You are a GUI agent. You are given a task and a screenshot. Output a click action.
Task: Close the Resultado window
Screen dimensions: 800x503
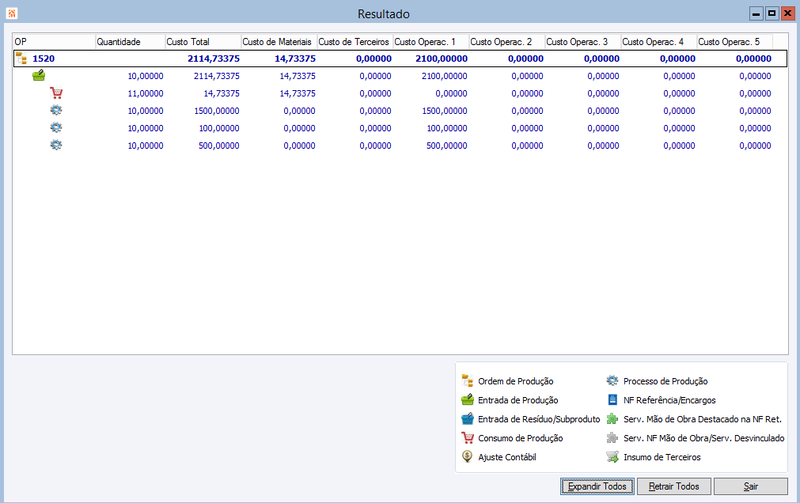[x=788, y=14]
